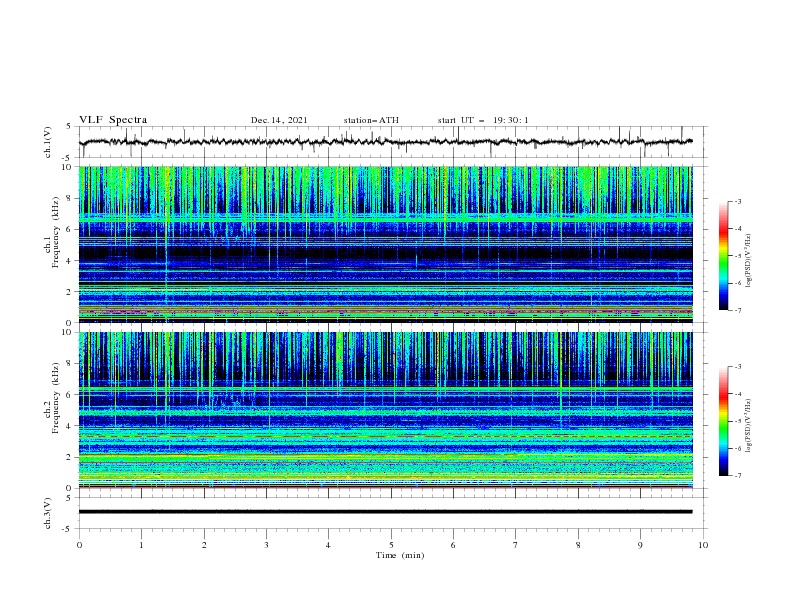Screen dimensions: 792x612
Task: Click the ch.1 spectrogram color scale bar
Action: (x=723, y=256)
